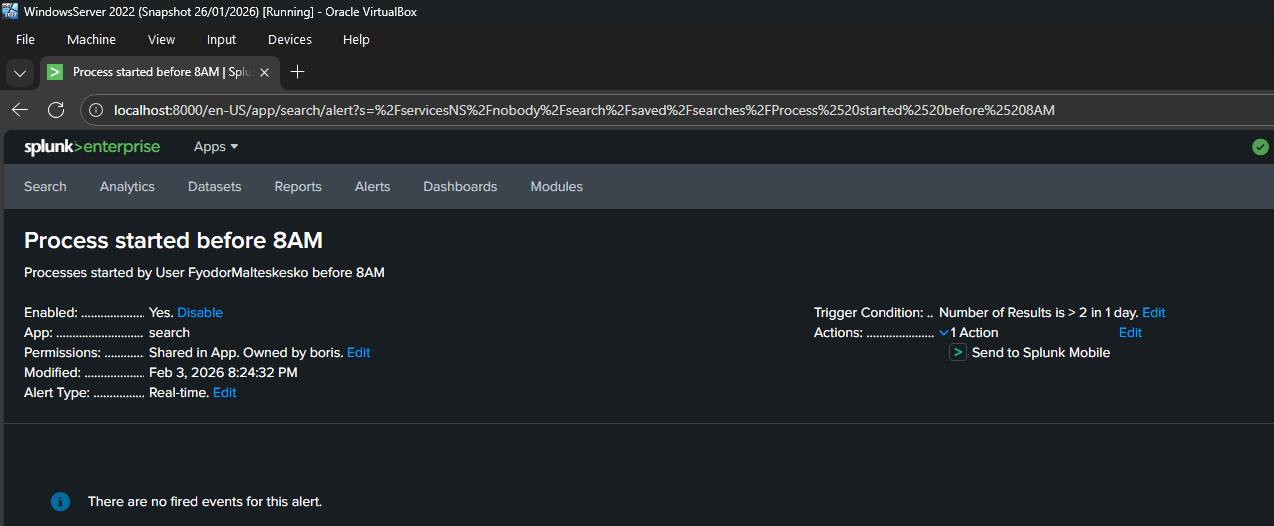Disable the alert via Disable link
The height and width of the screenshot is (526, 1274).
[200, 313]
